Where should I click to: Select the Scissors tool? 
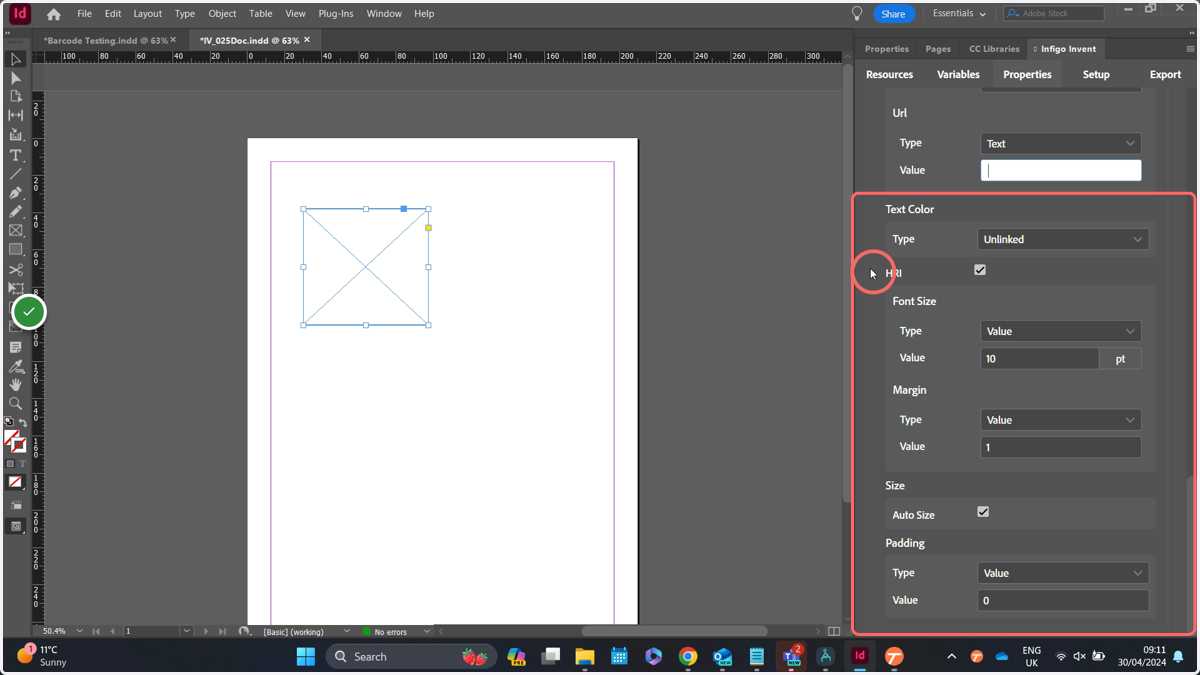click(16, 270)
